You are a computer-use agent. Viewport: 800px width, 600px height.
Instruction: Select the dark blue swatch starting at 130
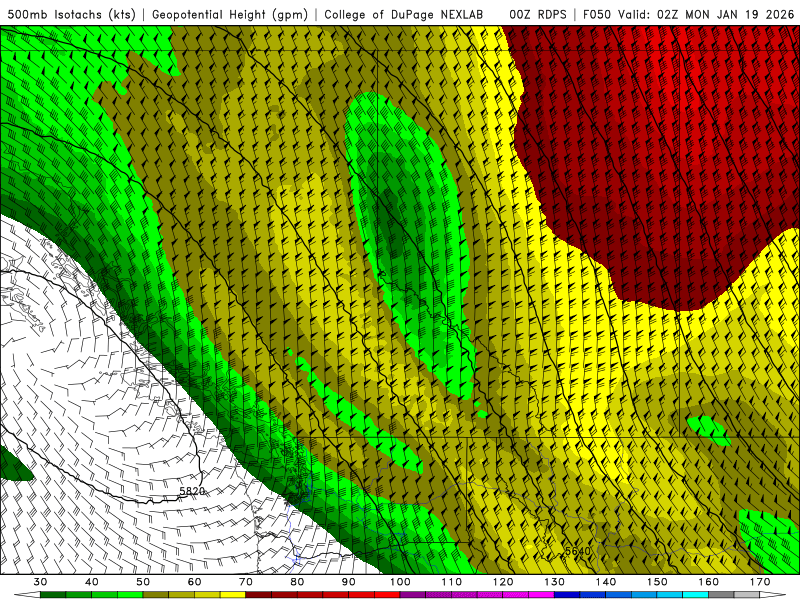[567, 595]
